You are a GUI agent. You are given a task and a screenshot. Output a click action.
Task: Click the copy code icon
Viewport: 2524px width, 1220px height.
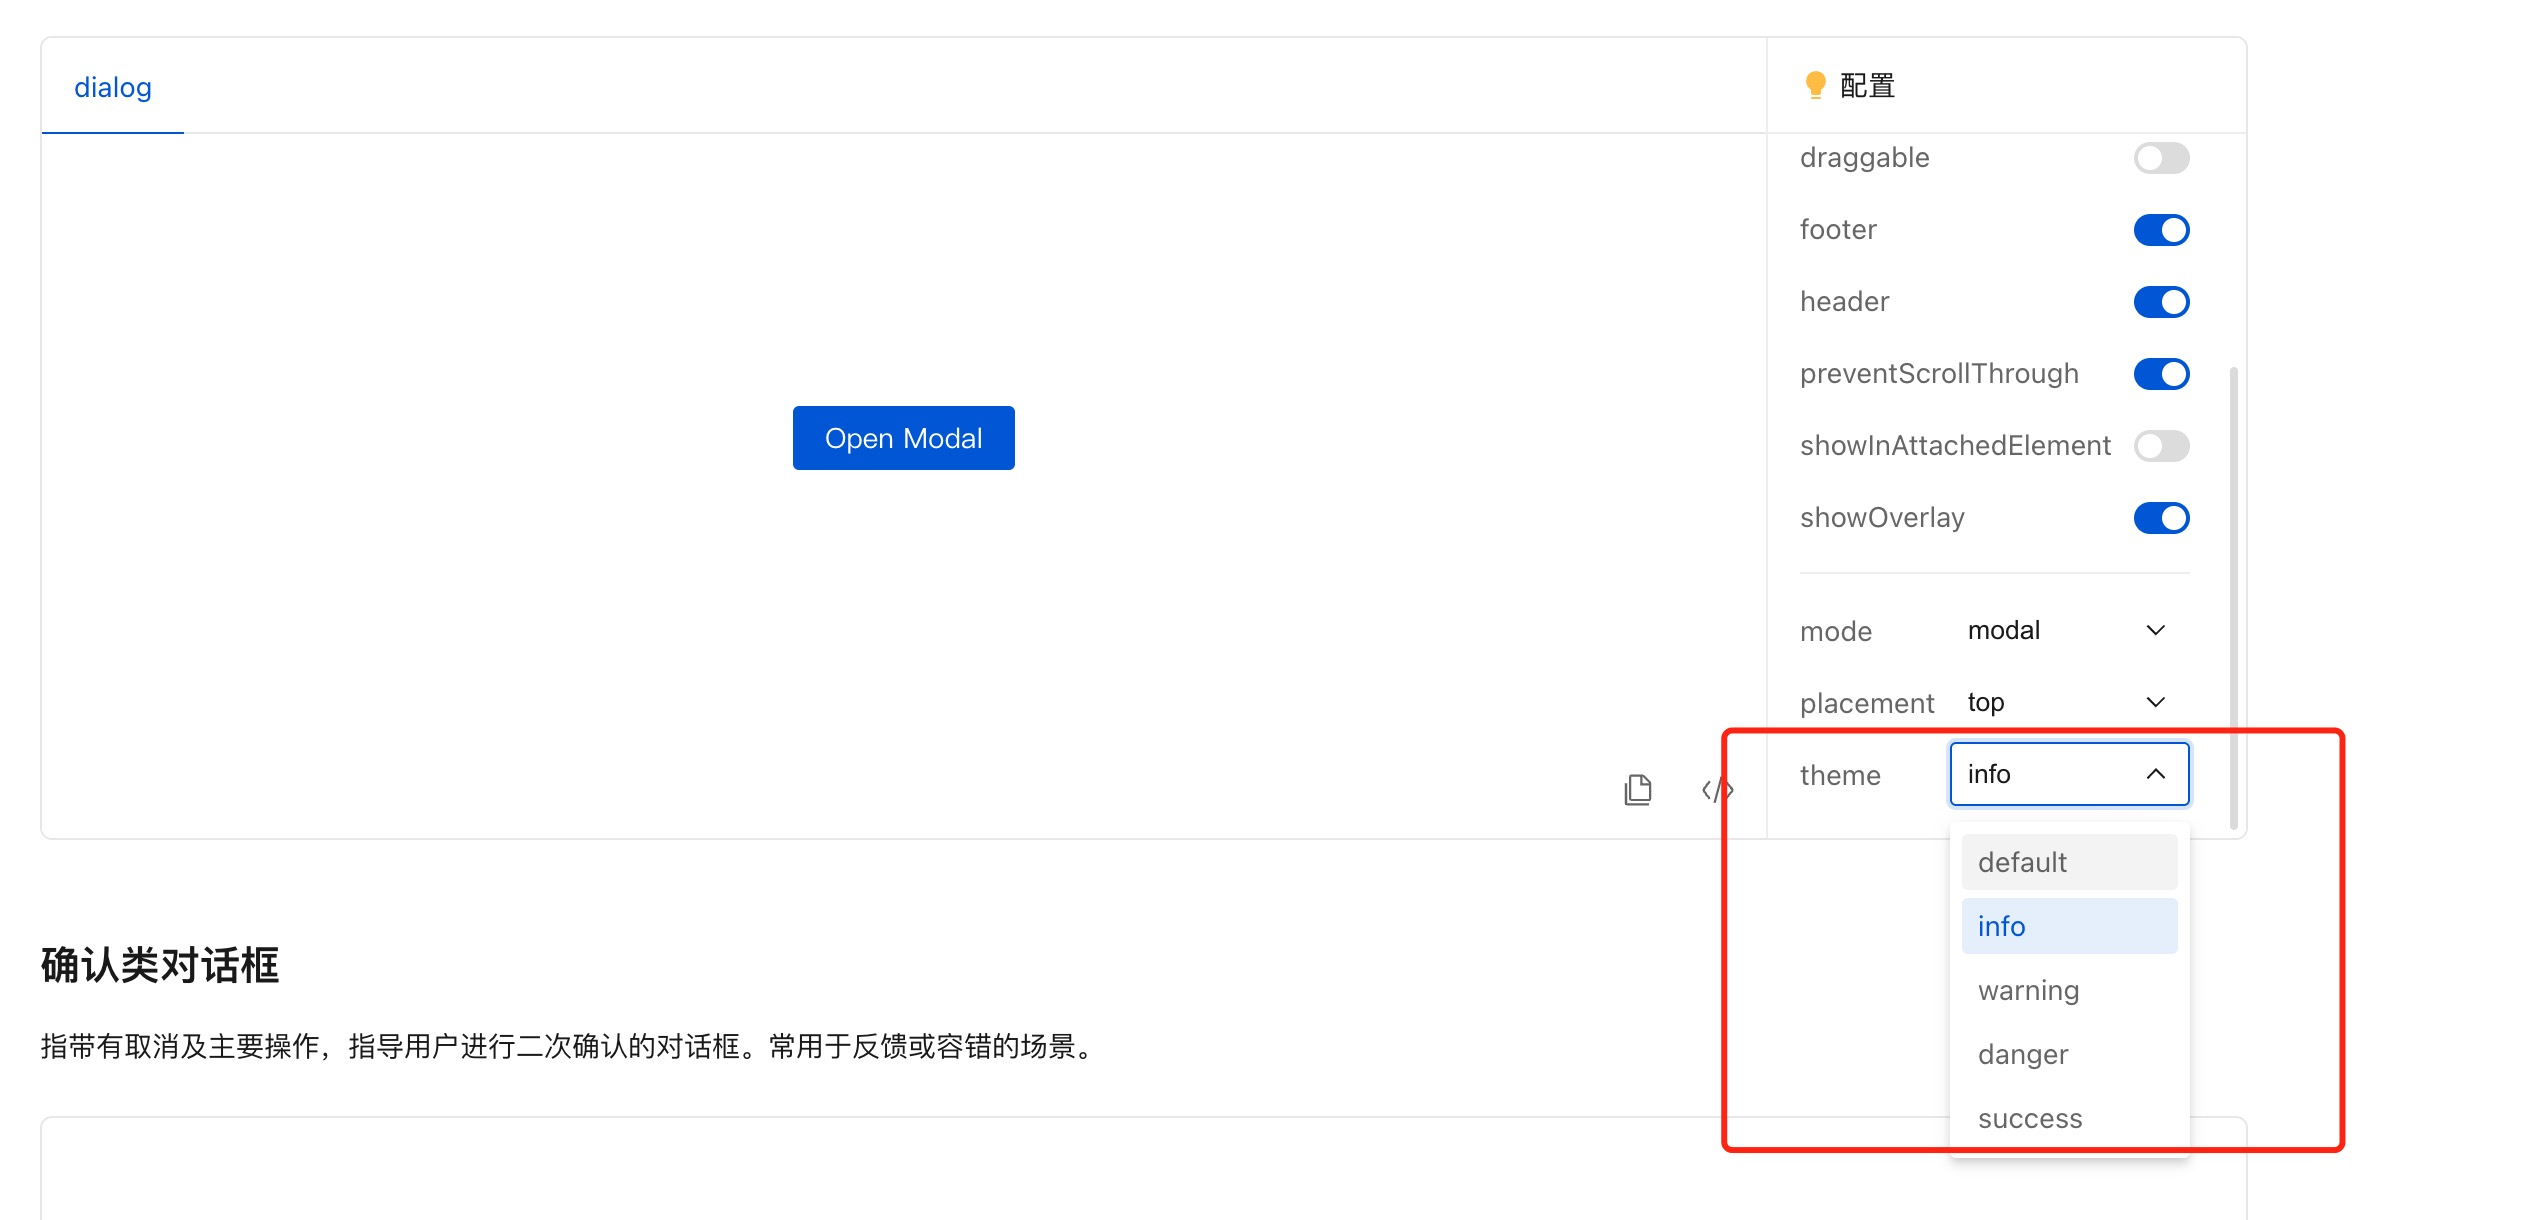tap(1637, 789)
